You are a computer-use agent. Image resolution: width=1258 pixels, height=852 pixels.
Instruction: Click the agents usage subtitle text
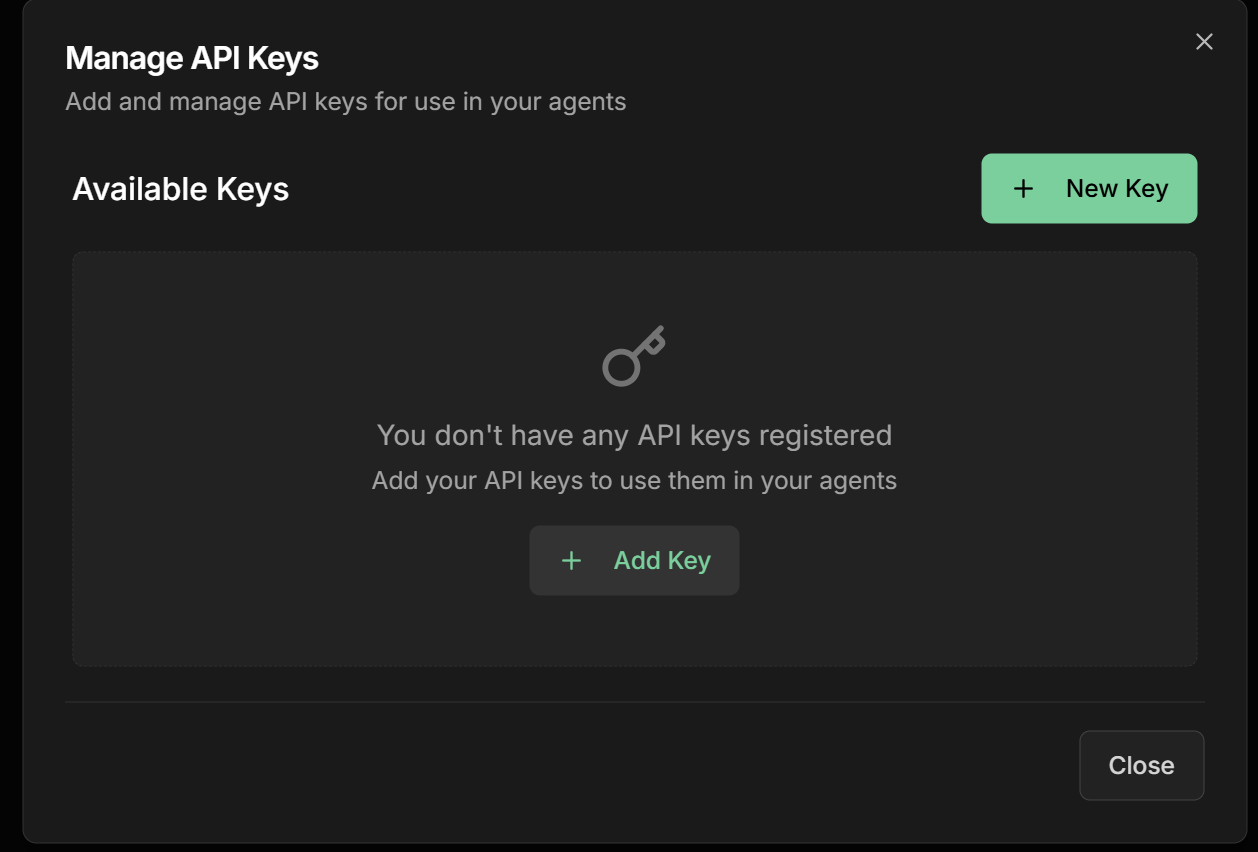point(345,101)
